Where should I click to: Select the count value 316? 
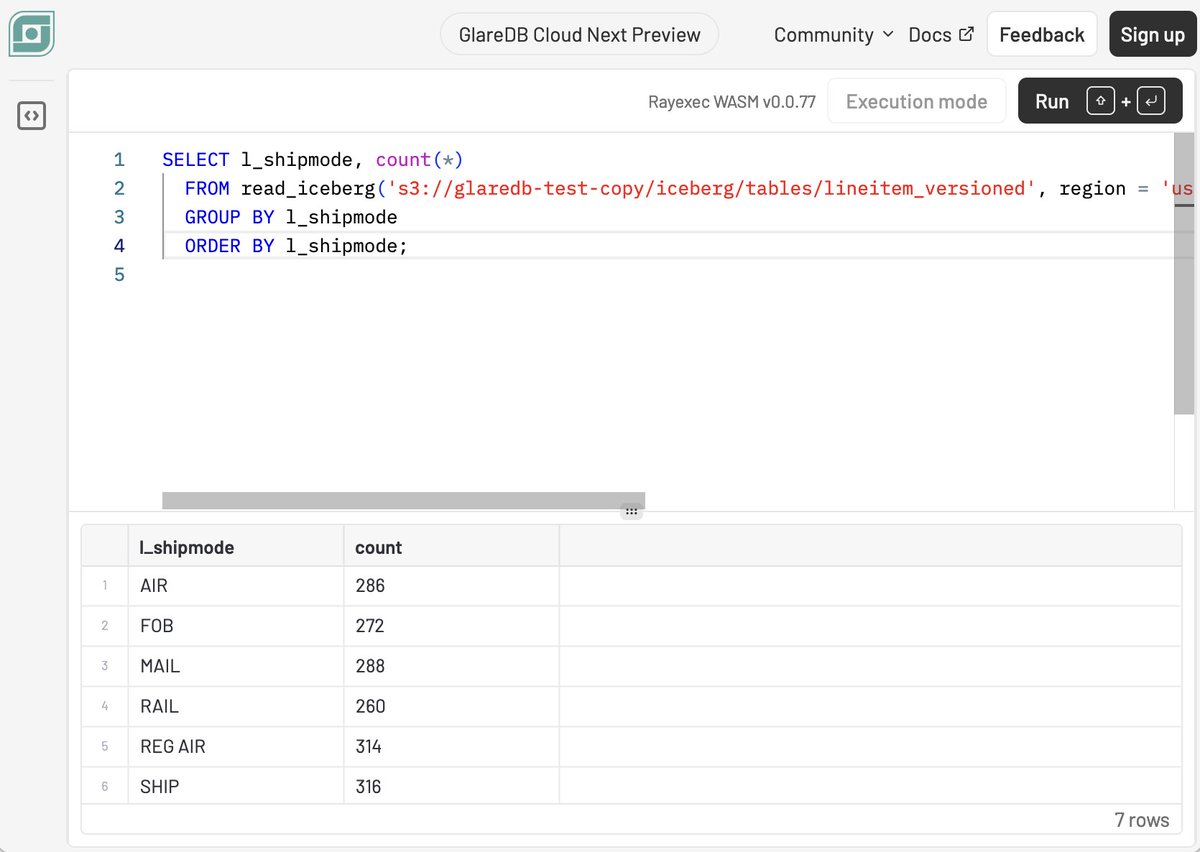451,786
